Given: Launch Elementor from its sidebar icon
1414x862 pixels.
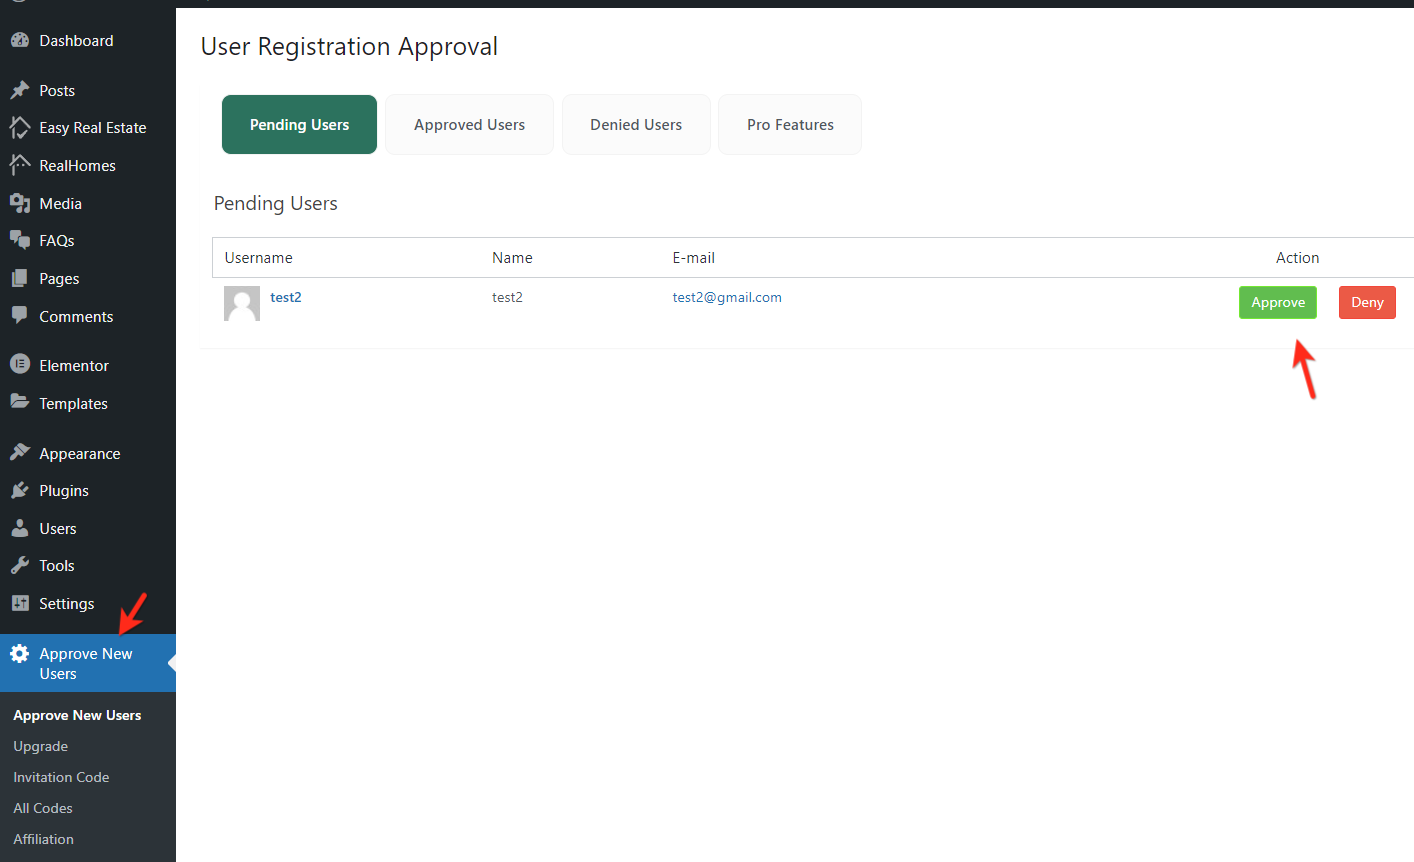Looking at the screenshot, I should [x=21, y=364].
